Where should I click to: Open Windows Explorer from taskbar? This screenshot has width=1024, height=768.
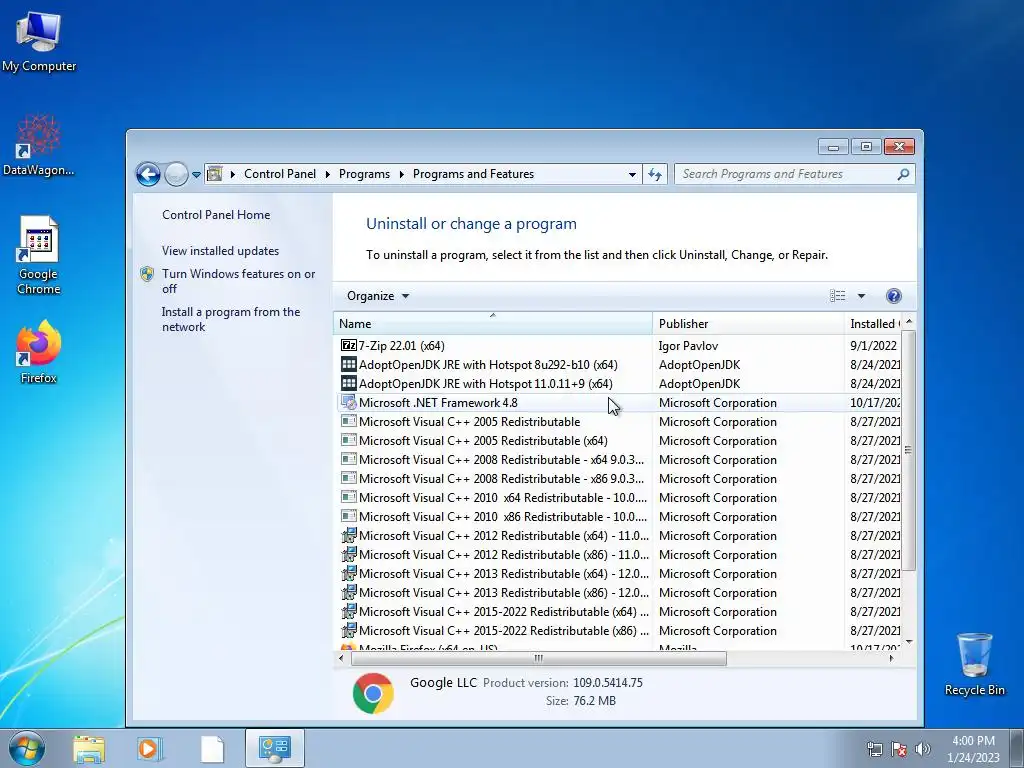89,749
